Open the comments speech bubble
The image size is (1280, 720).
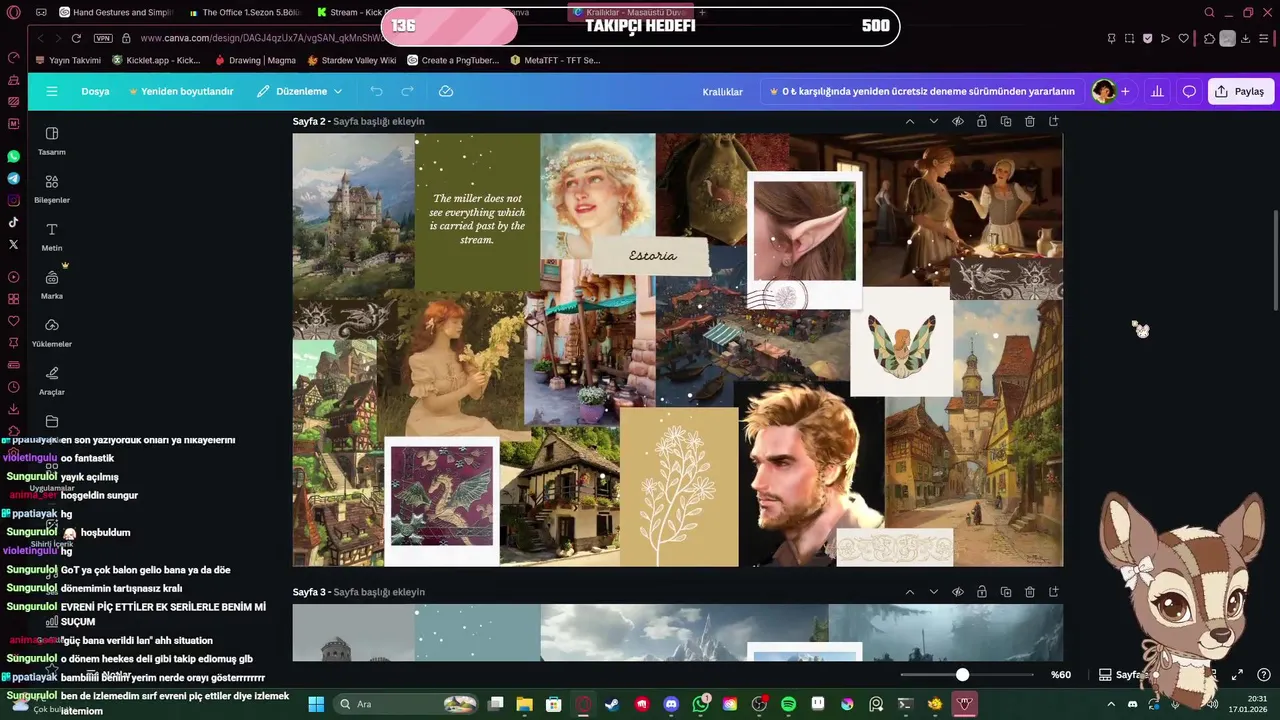pyautogui.click(x=1189, y=91)
